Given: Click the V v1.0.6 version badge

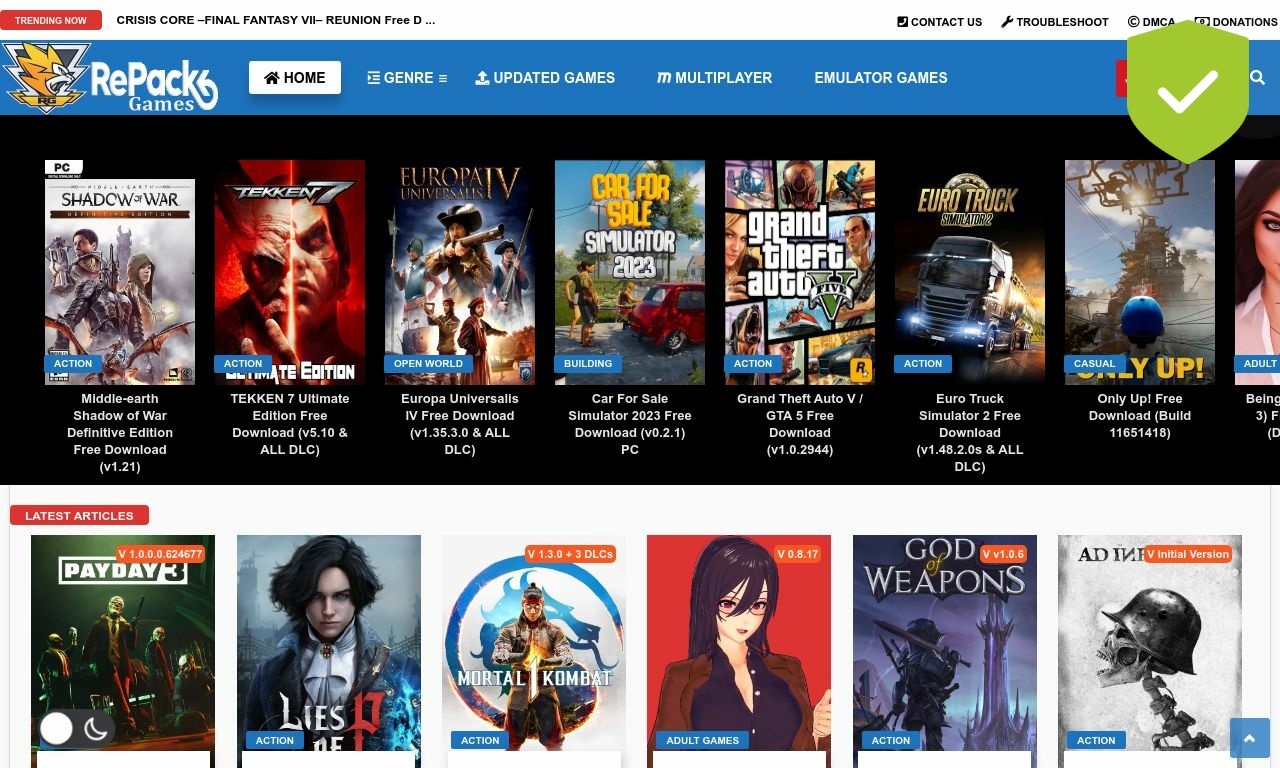Looking at the screenshot, I should pos(1004,554).
